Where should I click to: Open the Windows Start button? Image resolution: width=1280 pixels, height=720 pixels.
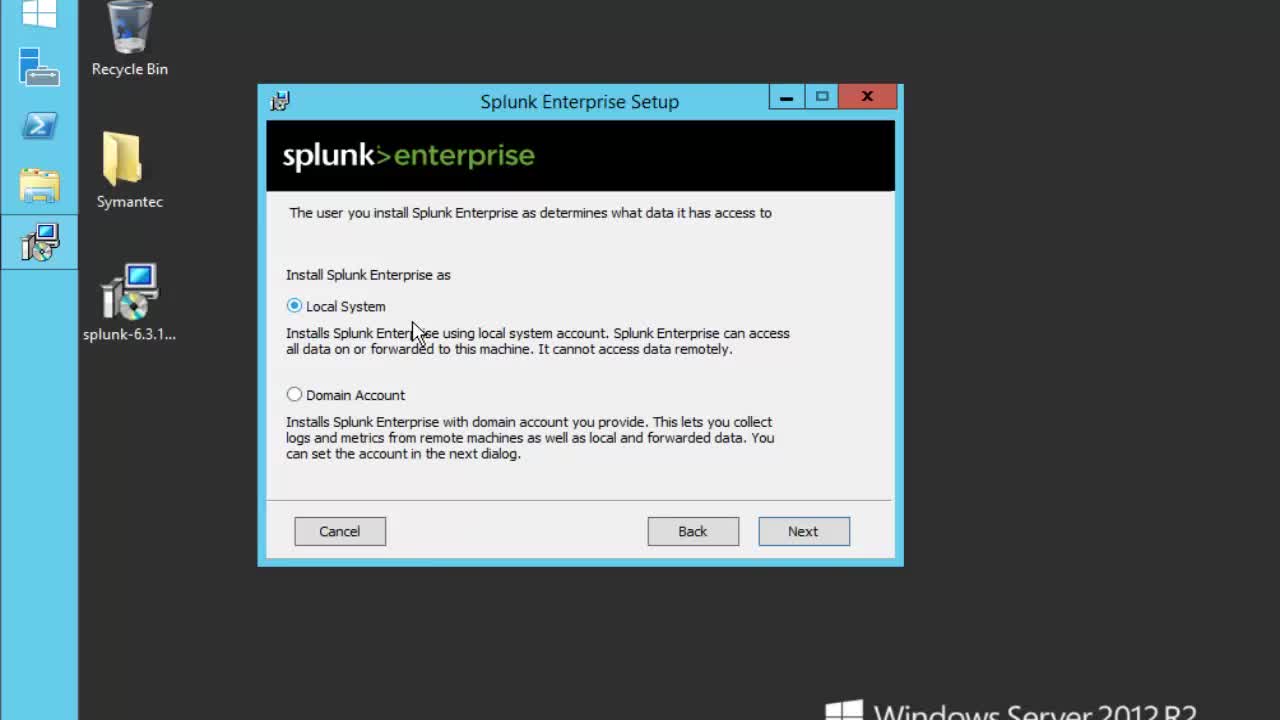39,12
